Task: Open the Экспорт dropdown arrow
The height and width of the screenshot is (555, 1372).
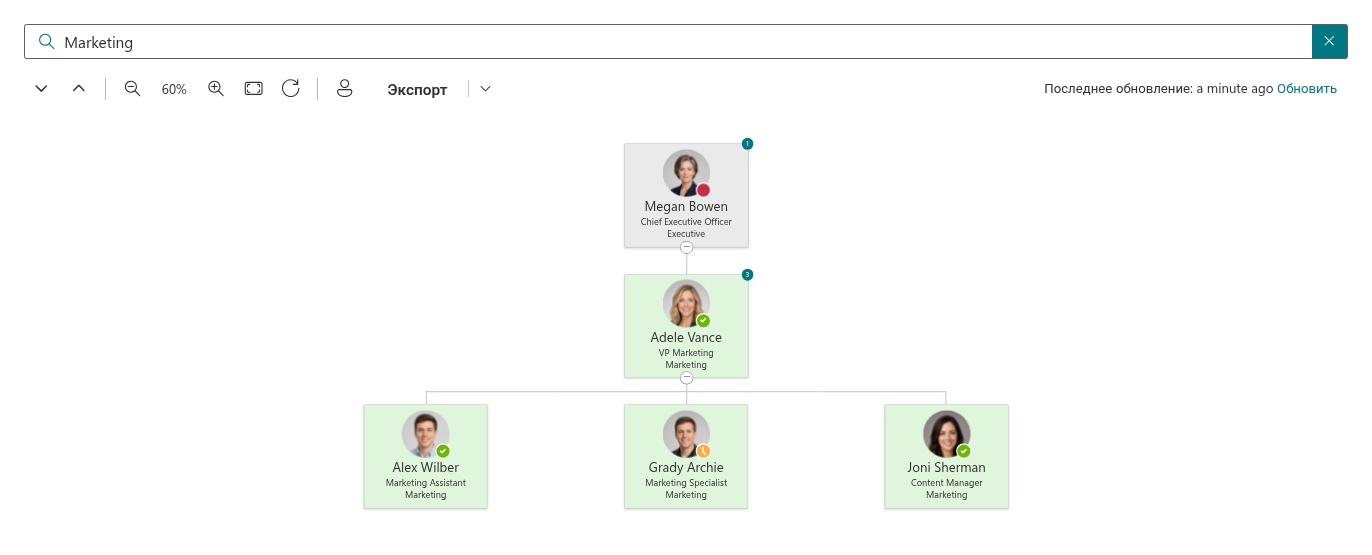Action: [485, 89]
